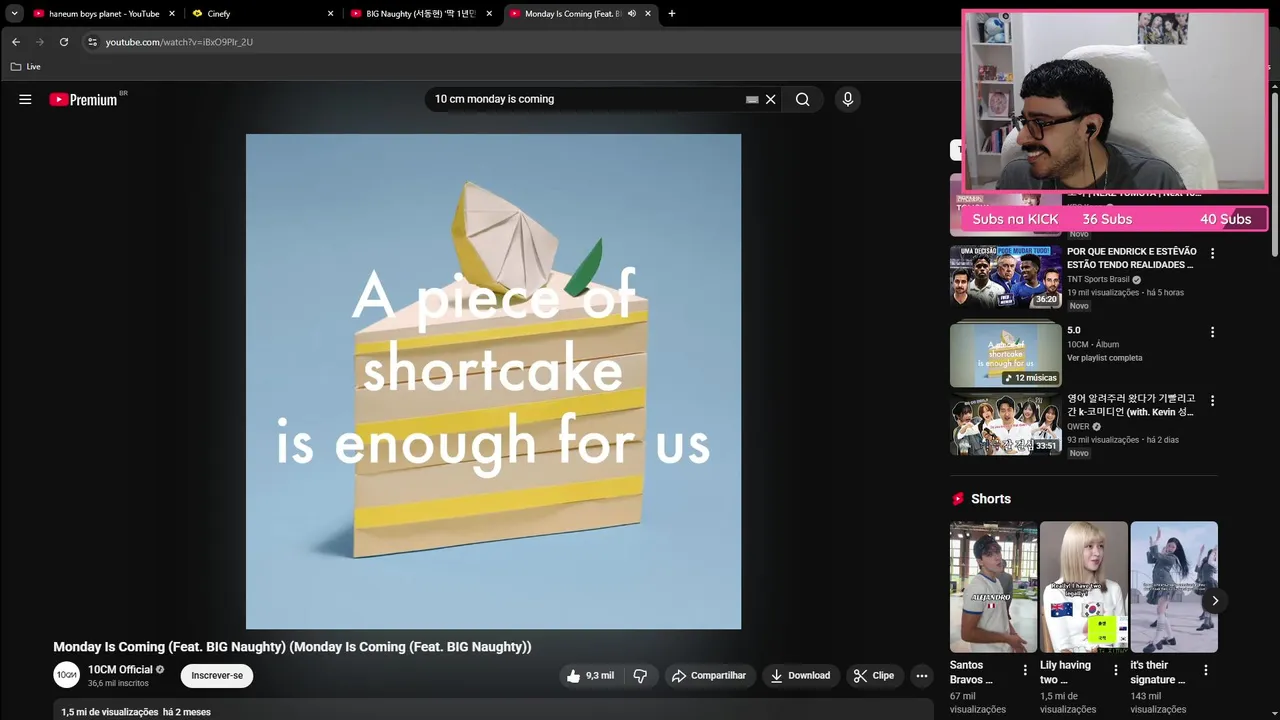Open the on-screen keyboard icon in search

point(752,99)
